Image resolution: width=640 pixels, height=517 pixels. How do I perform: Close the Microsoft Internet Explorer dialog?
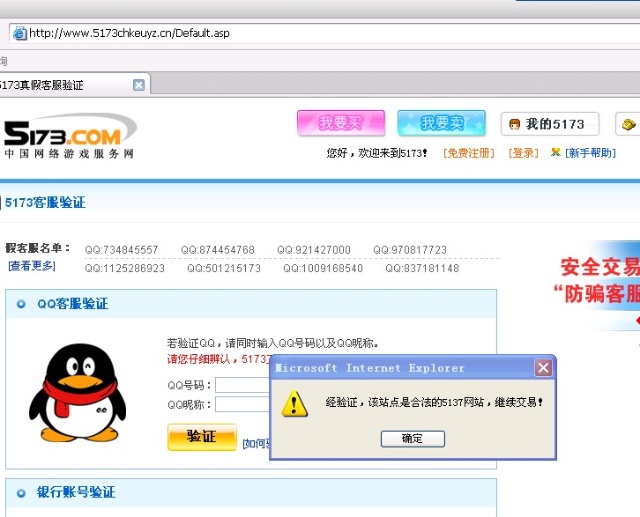[543, 368]
